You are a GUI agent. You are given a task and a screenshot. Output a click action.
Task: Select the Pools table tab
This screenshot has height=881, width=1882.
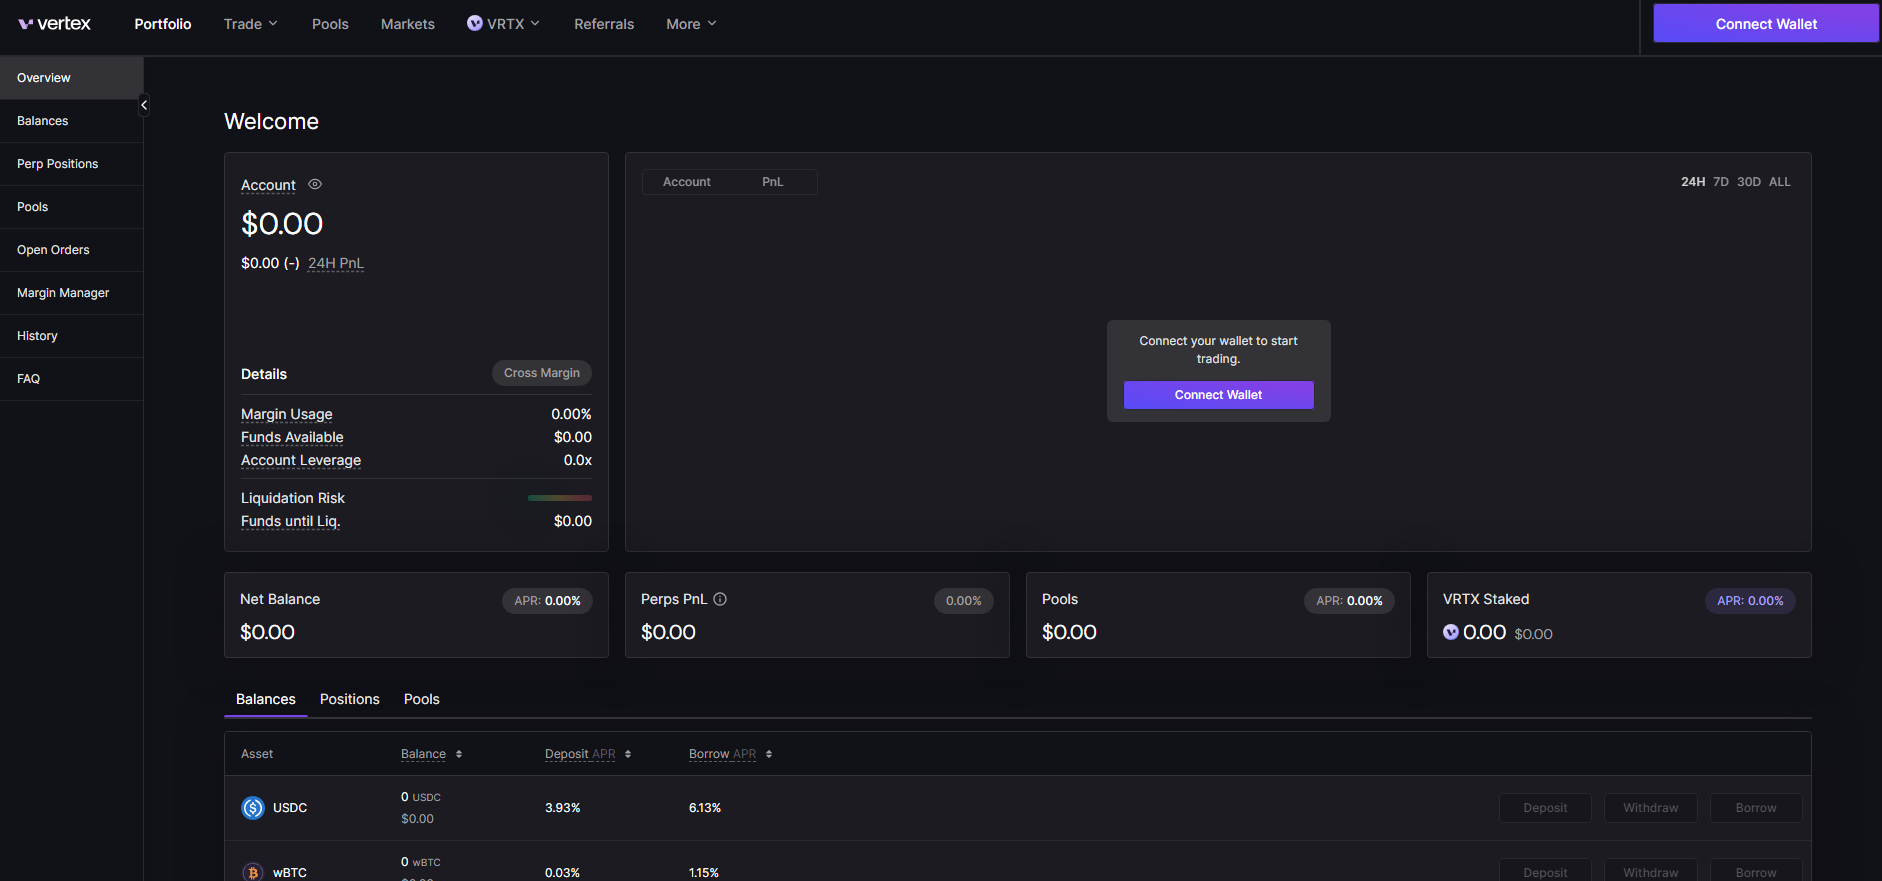click(x=422, y=699)
